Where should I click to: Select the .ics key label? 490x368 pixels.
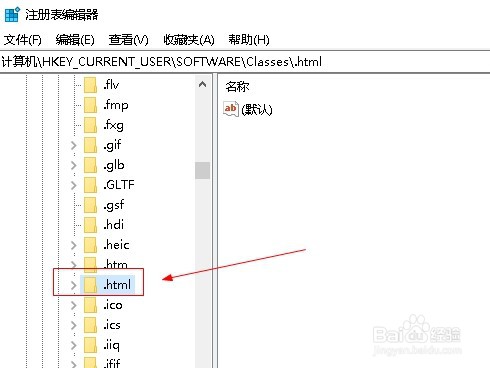click(x=112, y=325)
